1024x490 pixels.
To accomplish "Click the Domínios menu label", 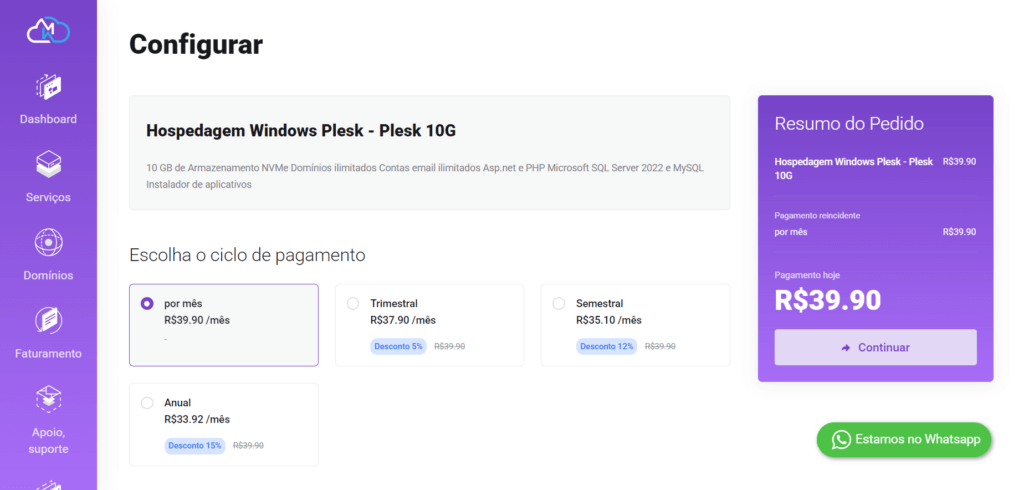I will click(48, 275).
